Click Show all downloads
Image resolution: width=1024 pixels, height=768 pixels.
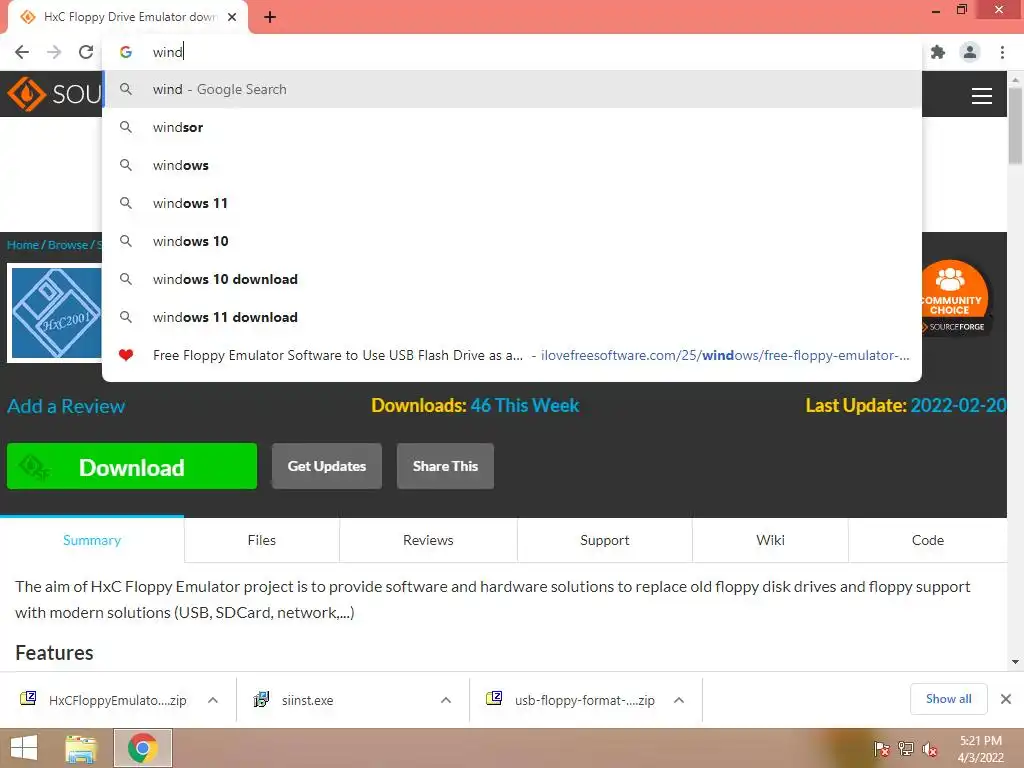948,699
